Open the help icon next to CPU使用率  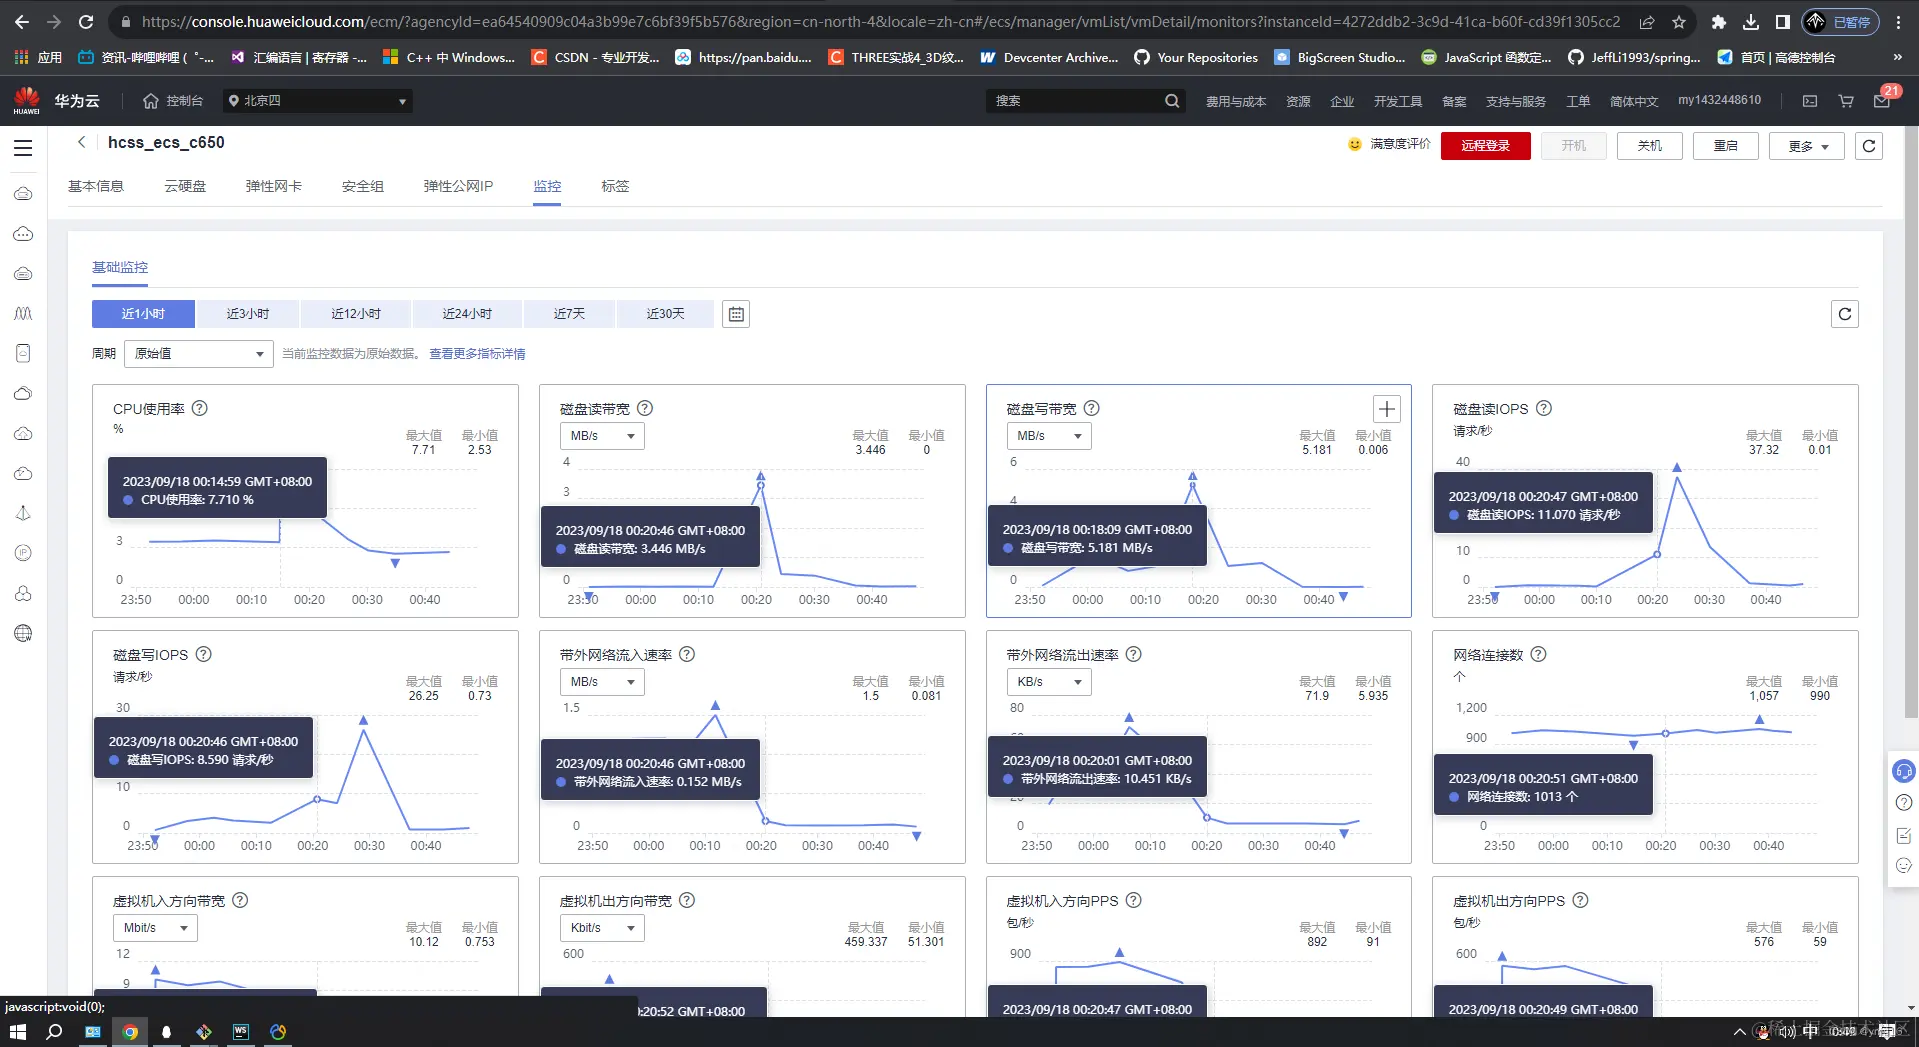[x=200, y=408]
